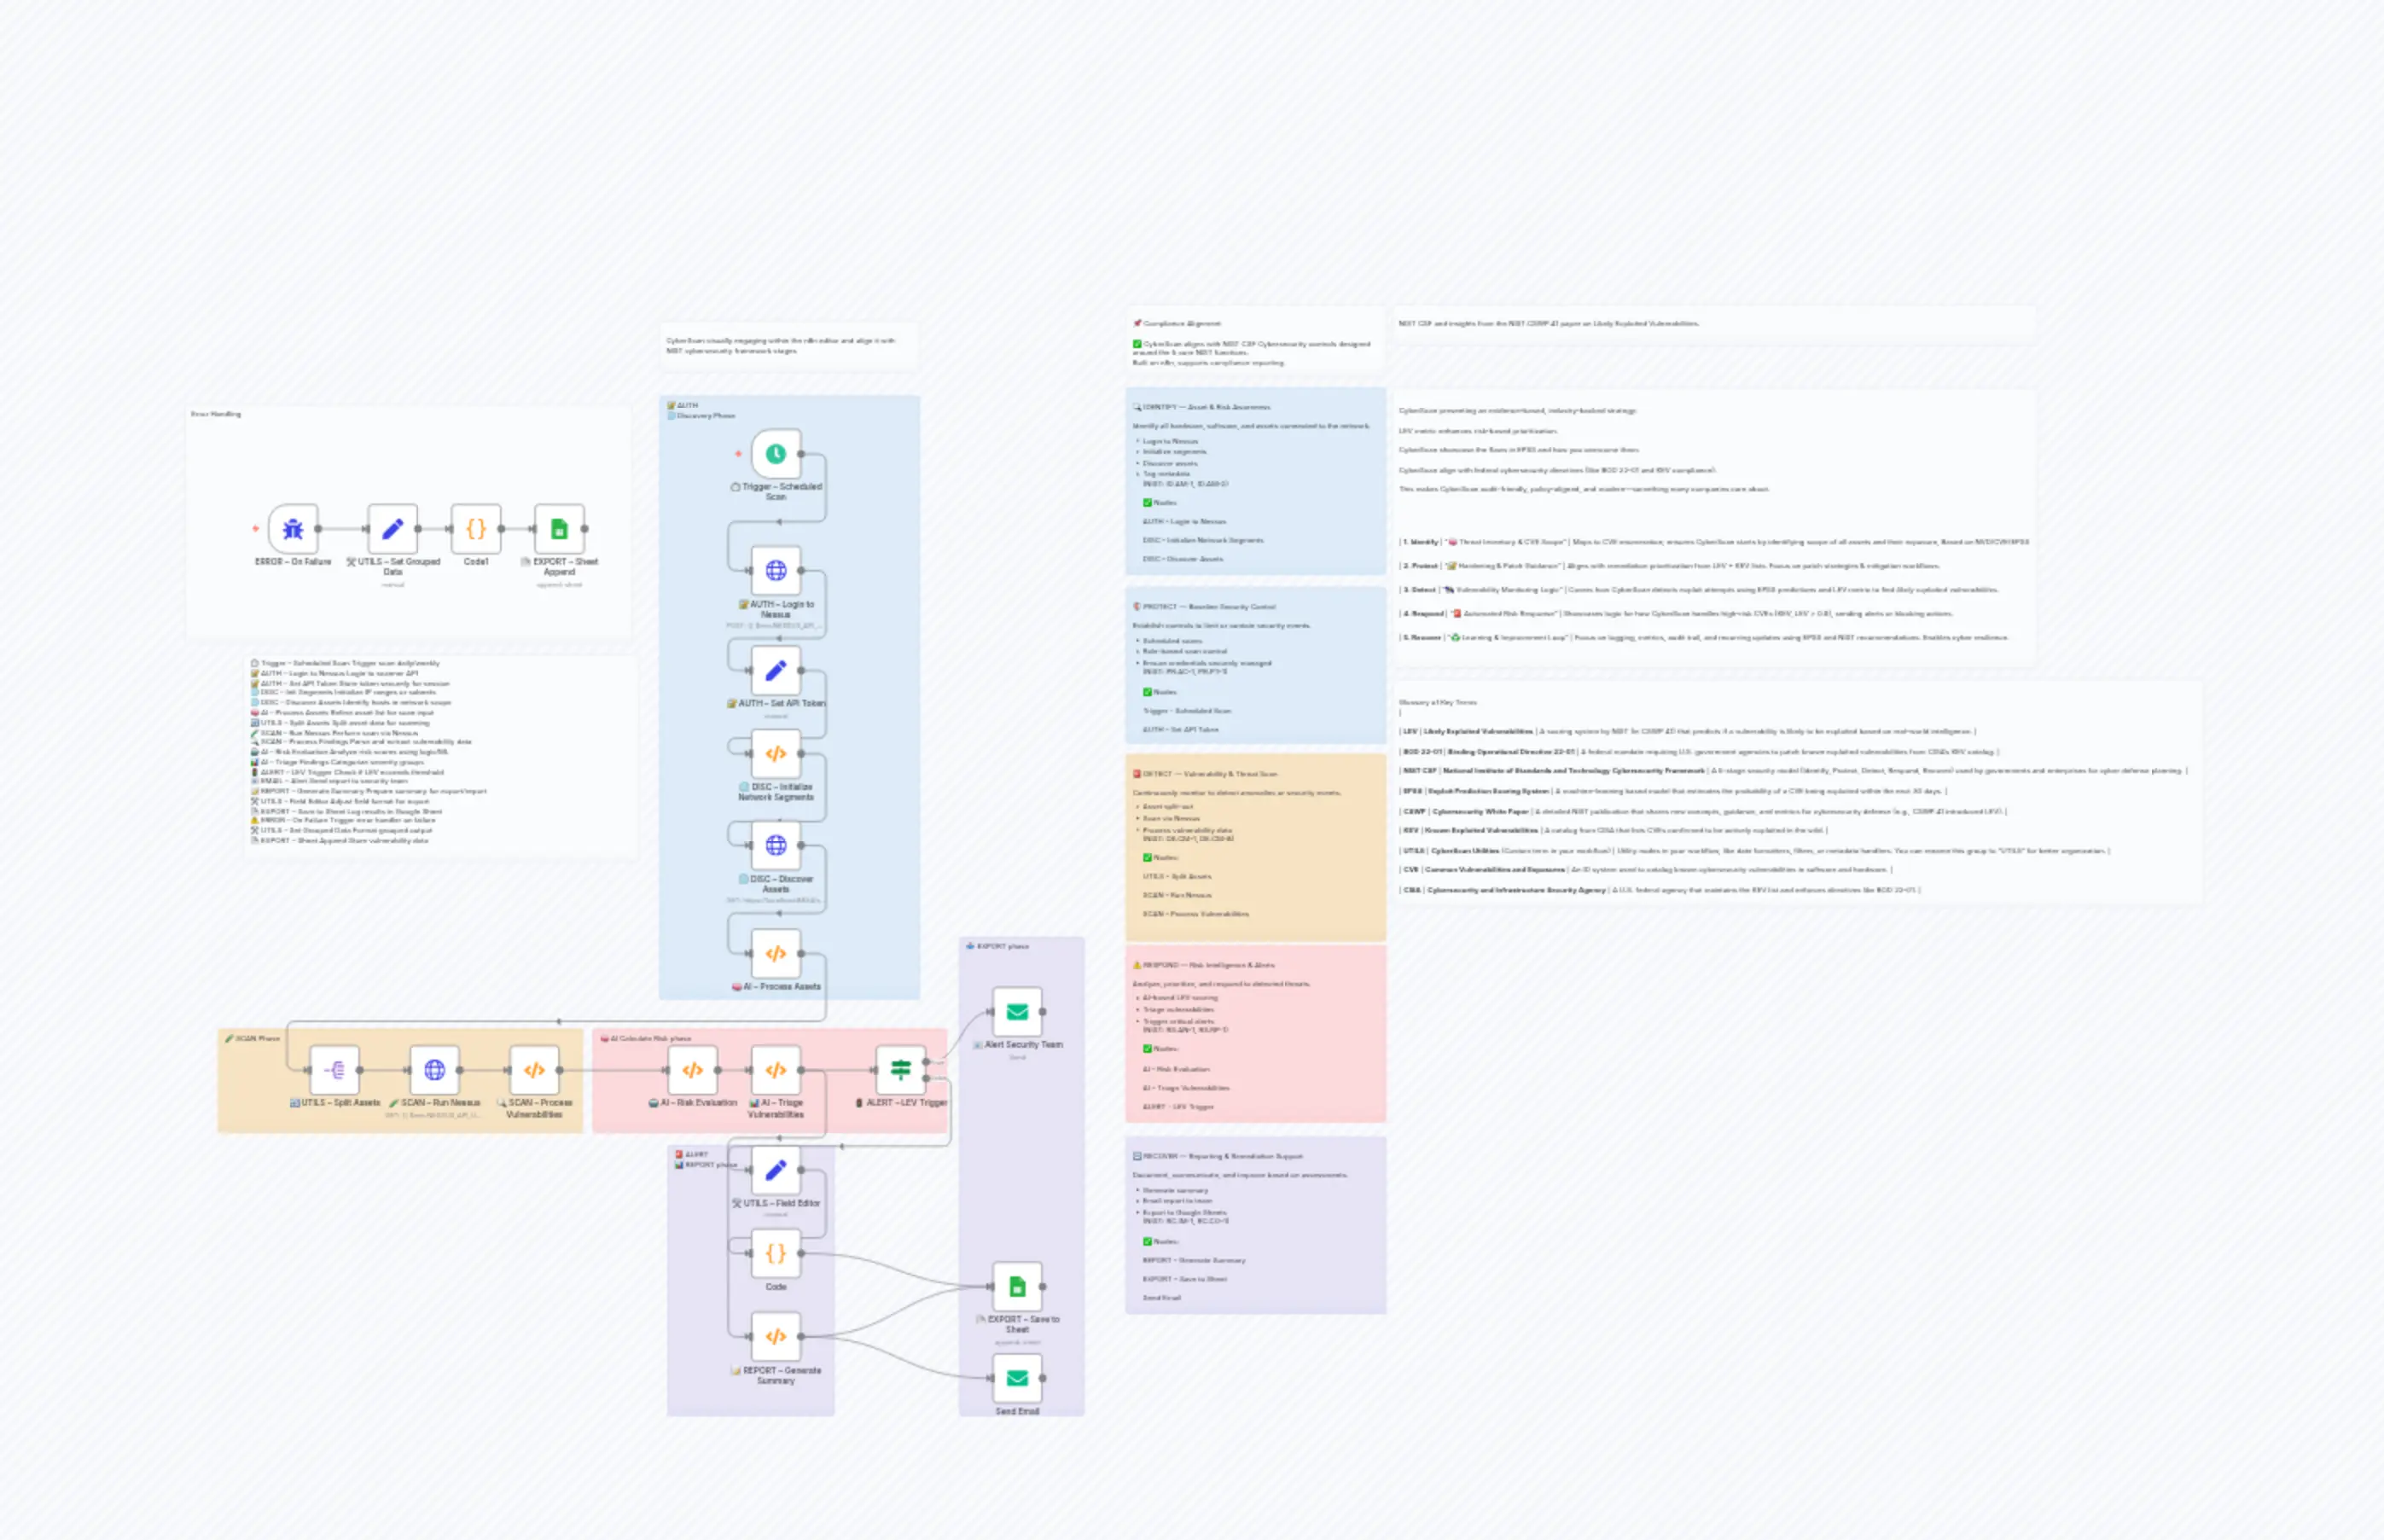
Task: Click the AUTH – Set API Token pencil node
Action: click(x=776, y=672)
